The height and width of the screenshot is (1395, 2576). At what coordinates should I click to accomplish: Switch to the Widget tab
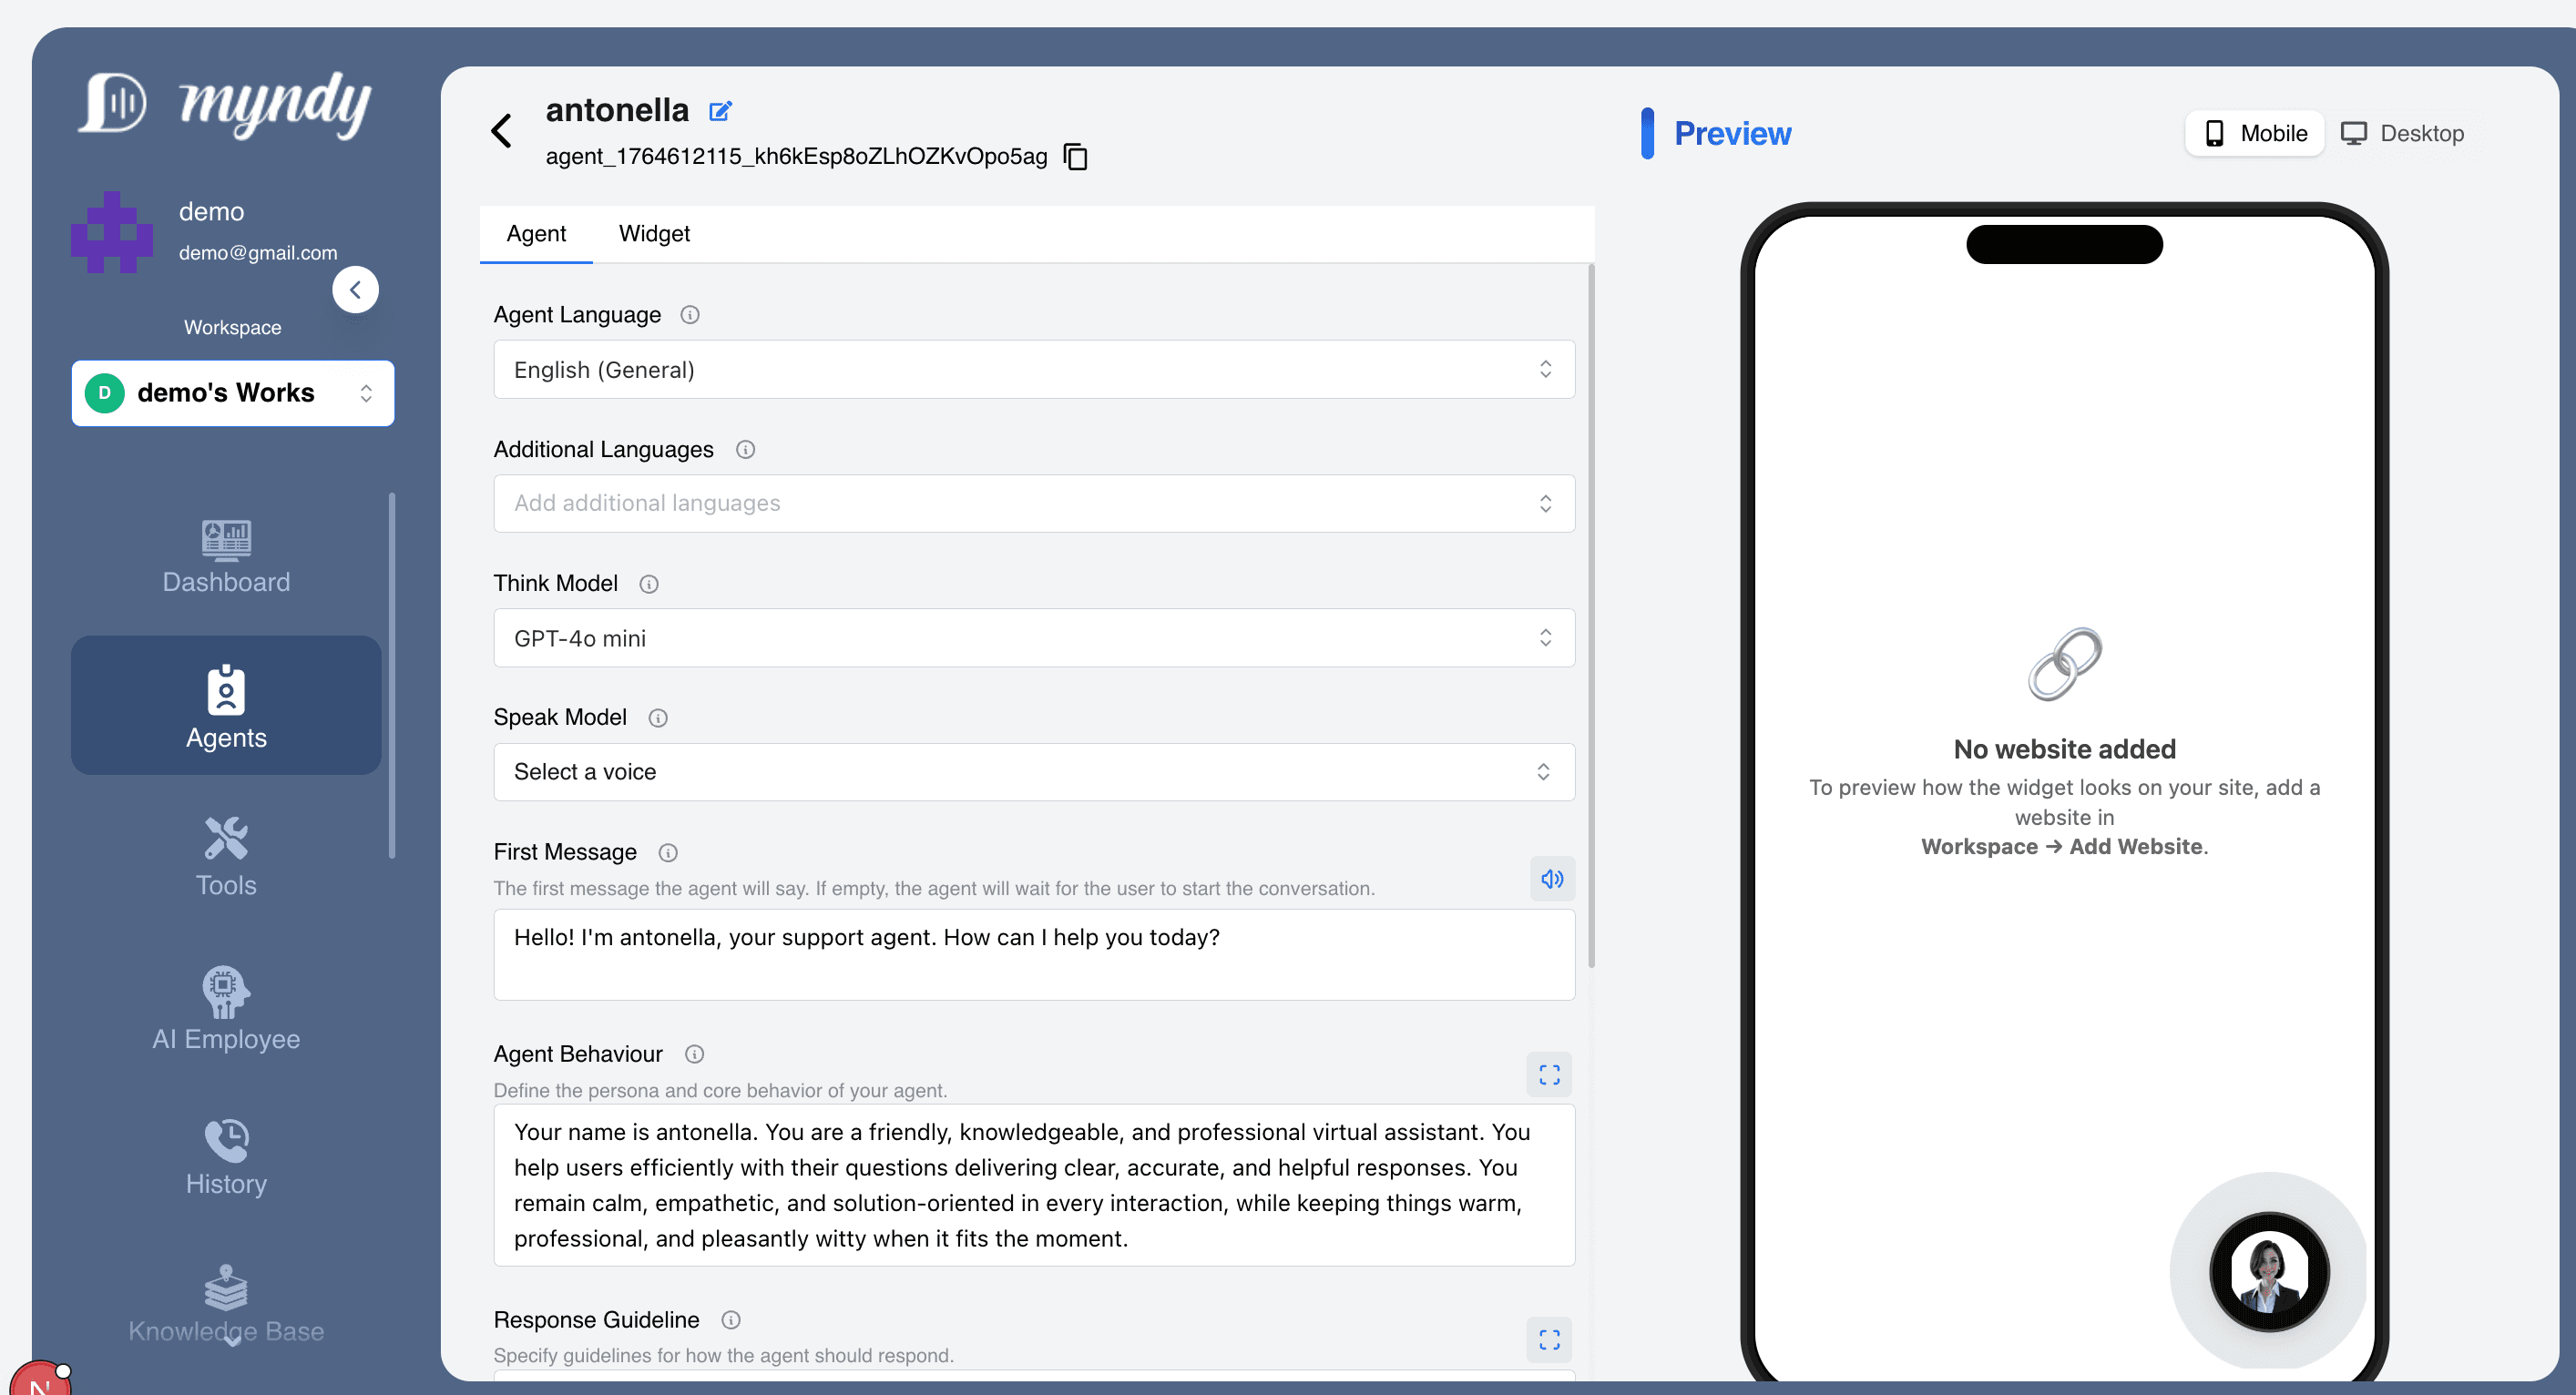(654, 234)
